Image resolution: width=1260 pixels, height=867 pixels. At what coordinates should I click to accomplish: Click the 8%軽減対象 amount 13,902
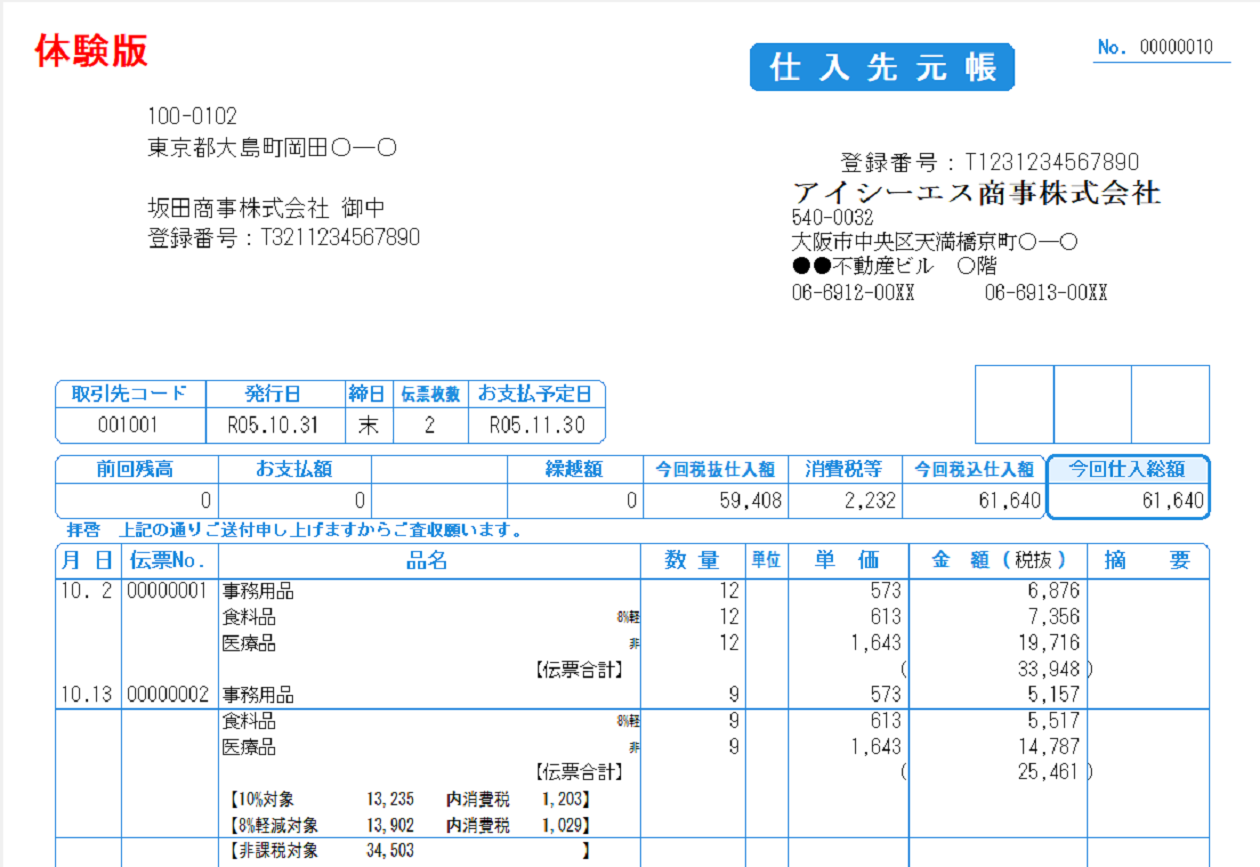[x=391, y=825]
